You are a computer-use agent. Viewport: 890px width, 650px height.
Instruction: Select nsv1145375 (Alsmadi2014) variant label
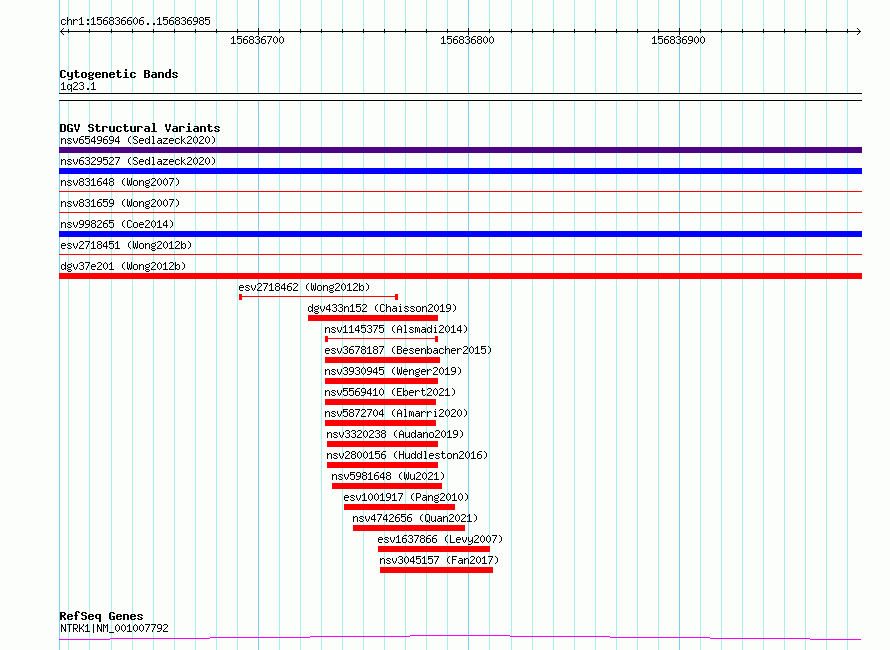(396, 329)
